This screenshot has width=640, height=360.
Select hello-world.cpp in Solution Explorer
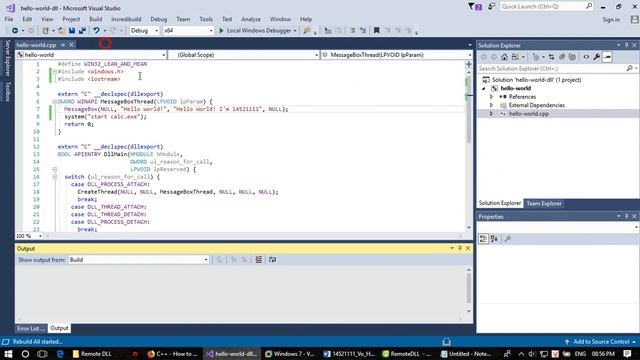[x=528, y=114]
